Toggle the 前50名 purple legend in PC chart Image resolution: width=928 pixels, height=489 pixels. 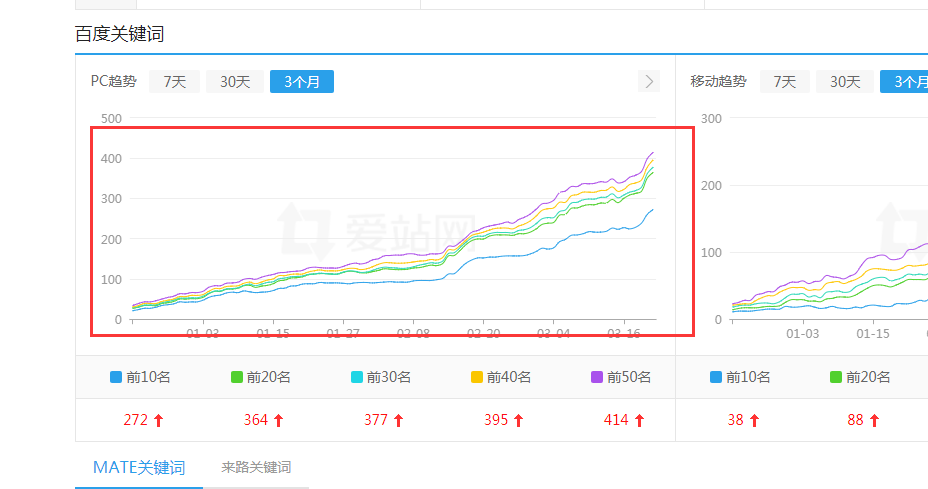coord(620,377)
